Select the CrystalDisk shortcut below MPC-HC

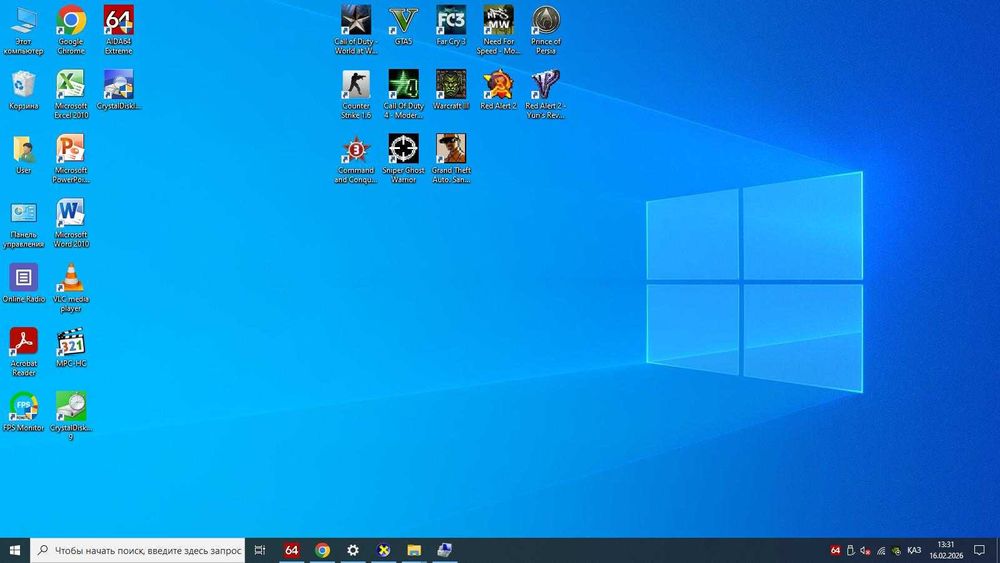[x=71, y=416]
